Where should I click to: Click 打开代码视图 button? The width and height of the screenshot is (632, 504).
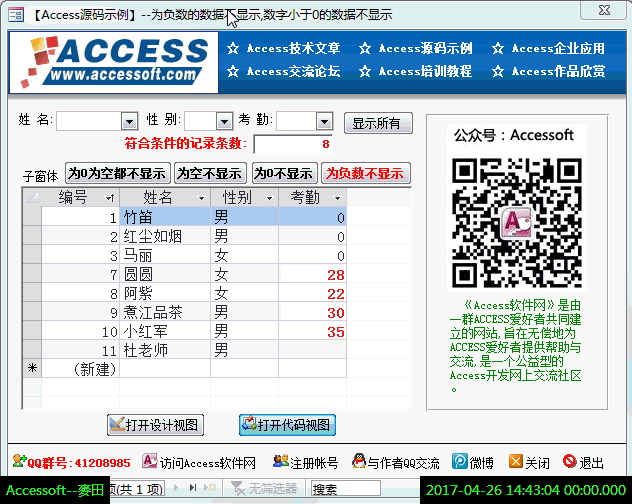[x=287, y=425]
